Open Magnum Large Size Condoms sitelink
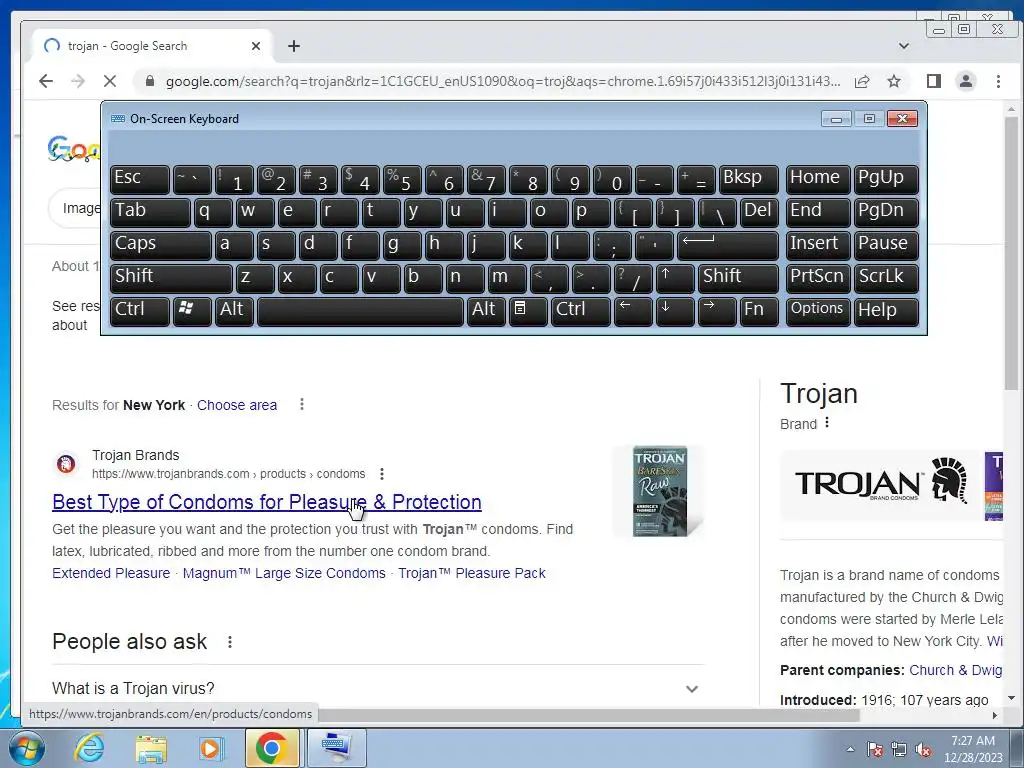 click(x=284, y=573)
